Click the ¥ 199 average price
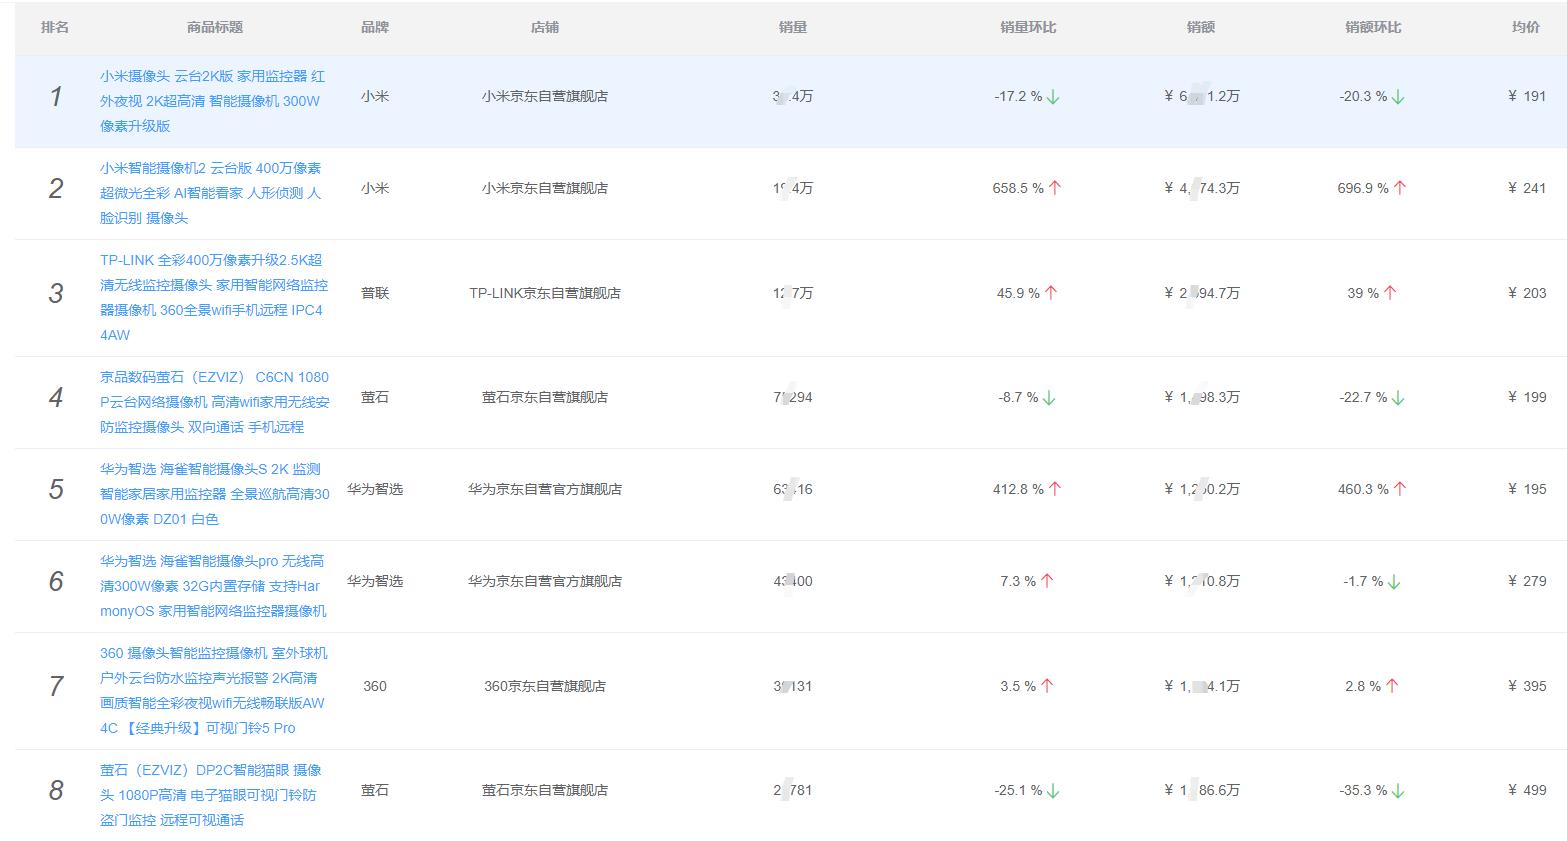This screenshot has width=1567, height=841. 1527,397
